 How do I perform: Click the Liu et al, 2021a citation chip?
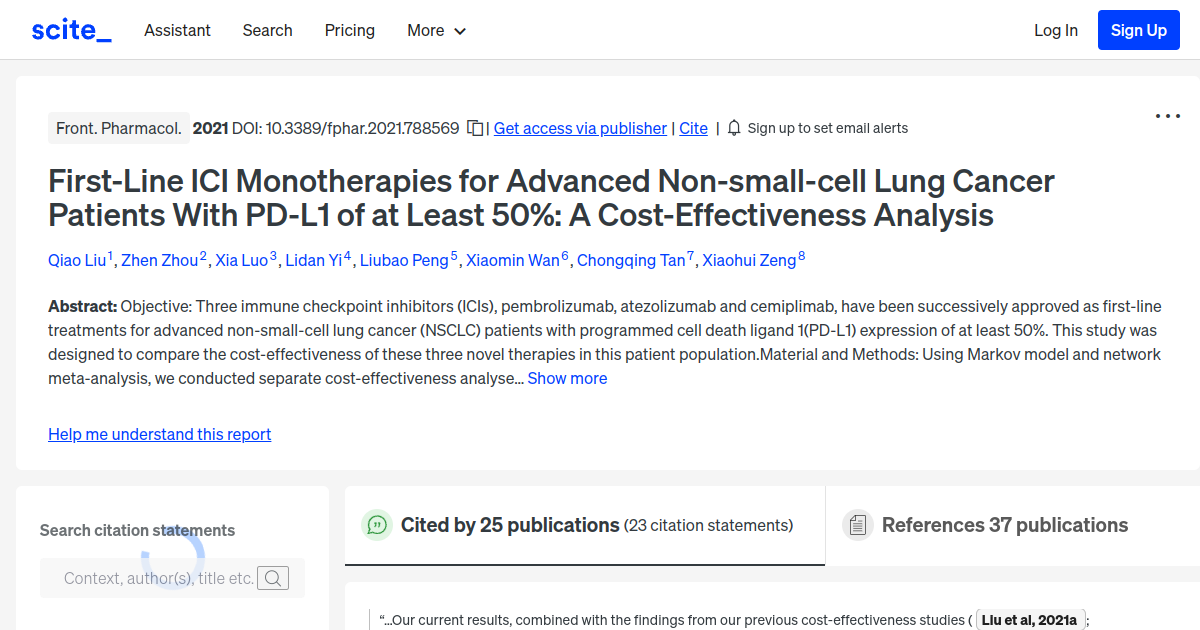(1029, 619)
